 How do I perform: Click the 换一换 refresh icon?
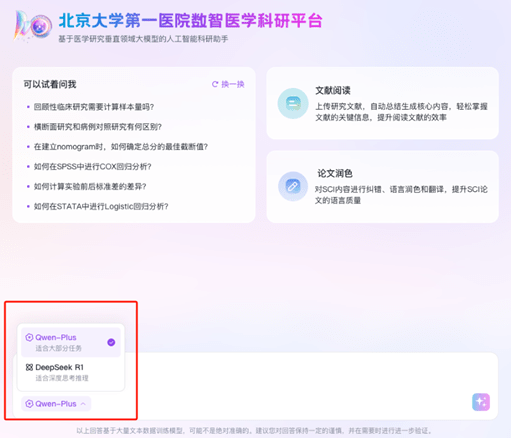(x=215, y=84)
